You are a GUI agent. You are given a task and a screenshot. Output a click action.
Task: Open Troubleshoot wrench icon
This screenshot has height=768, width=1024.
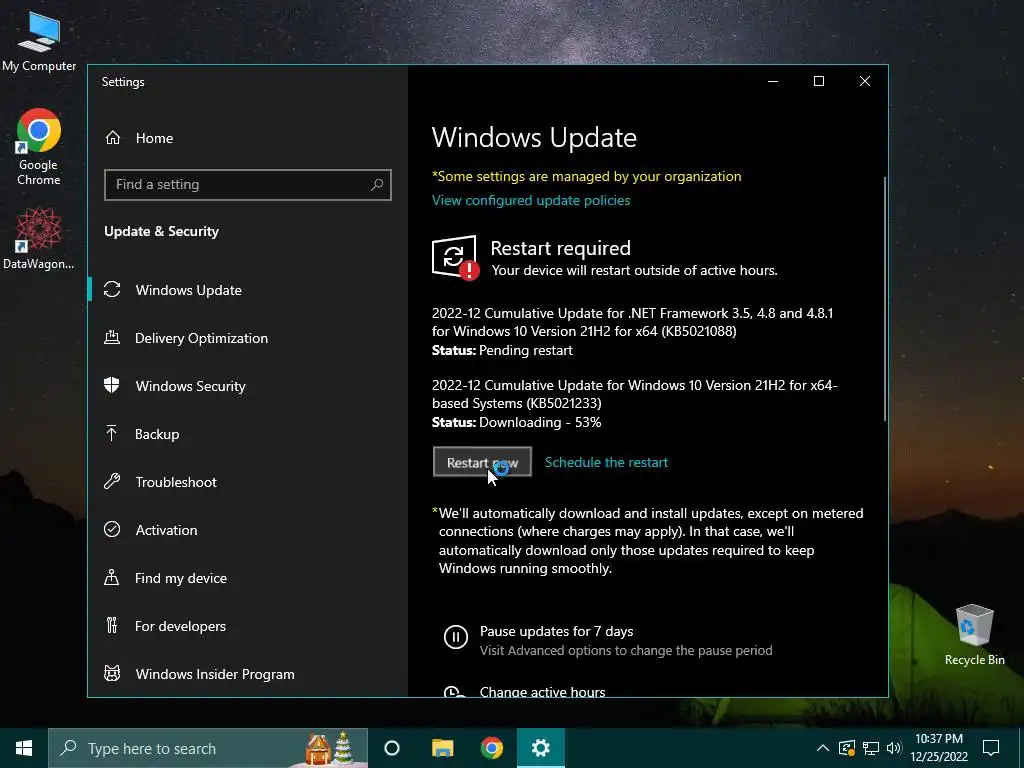[x=112, y=481]
